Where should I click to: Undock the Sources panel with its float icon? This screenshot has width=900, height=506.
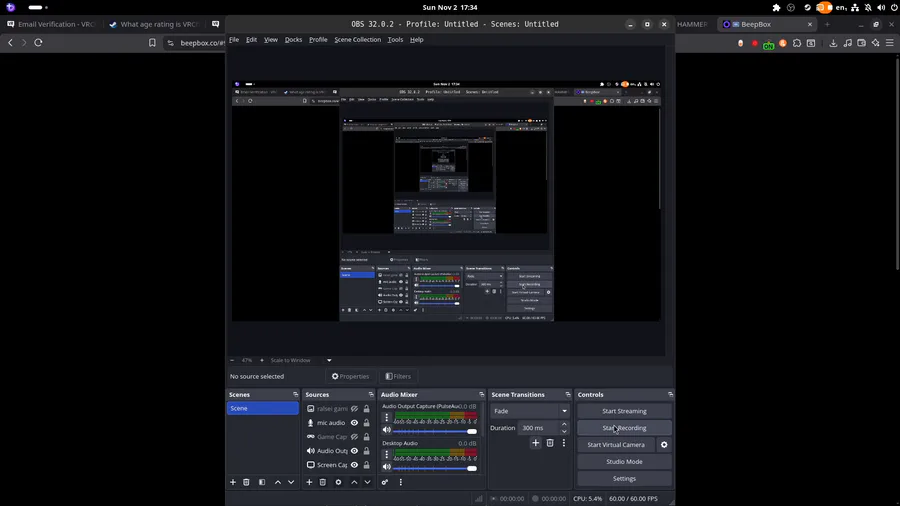pos(371,395)
